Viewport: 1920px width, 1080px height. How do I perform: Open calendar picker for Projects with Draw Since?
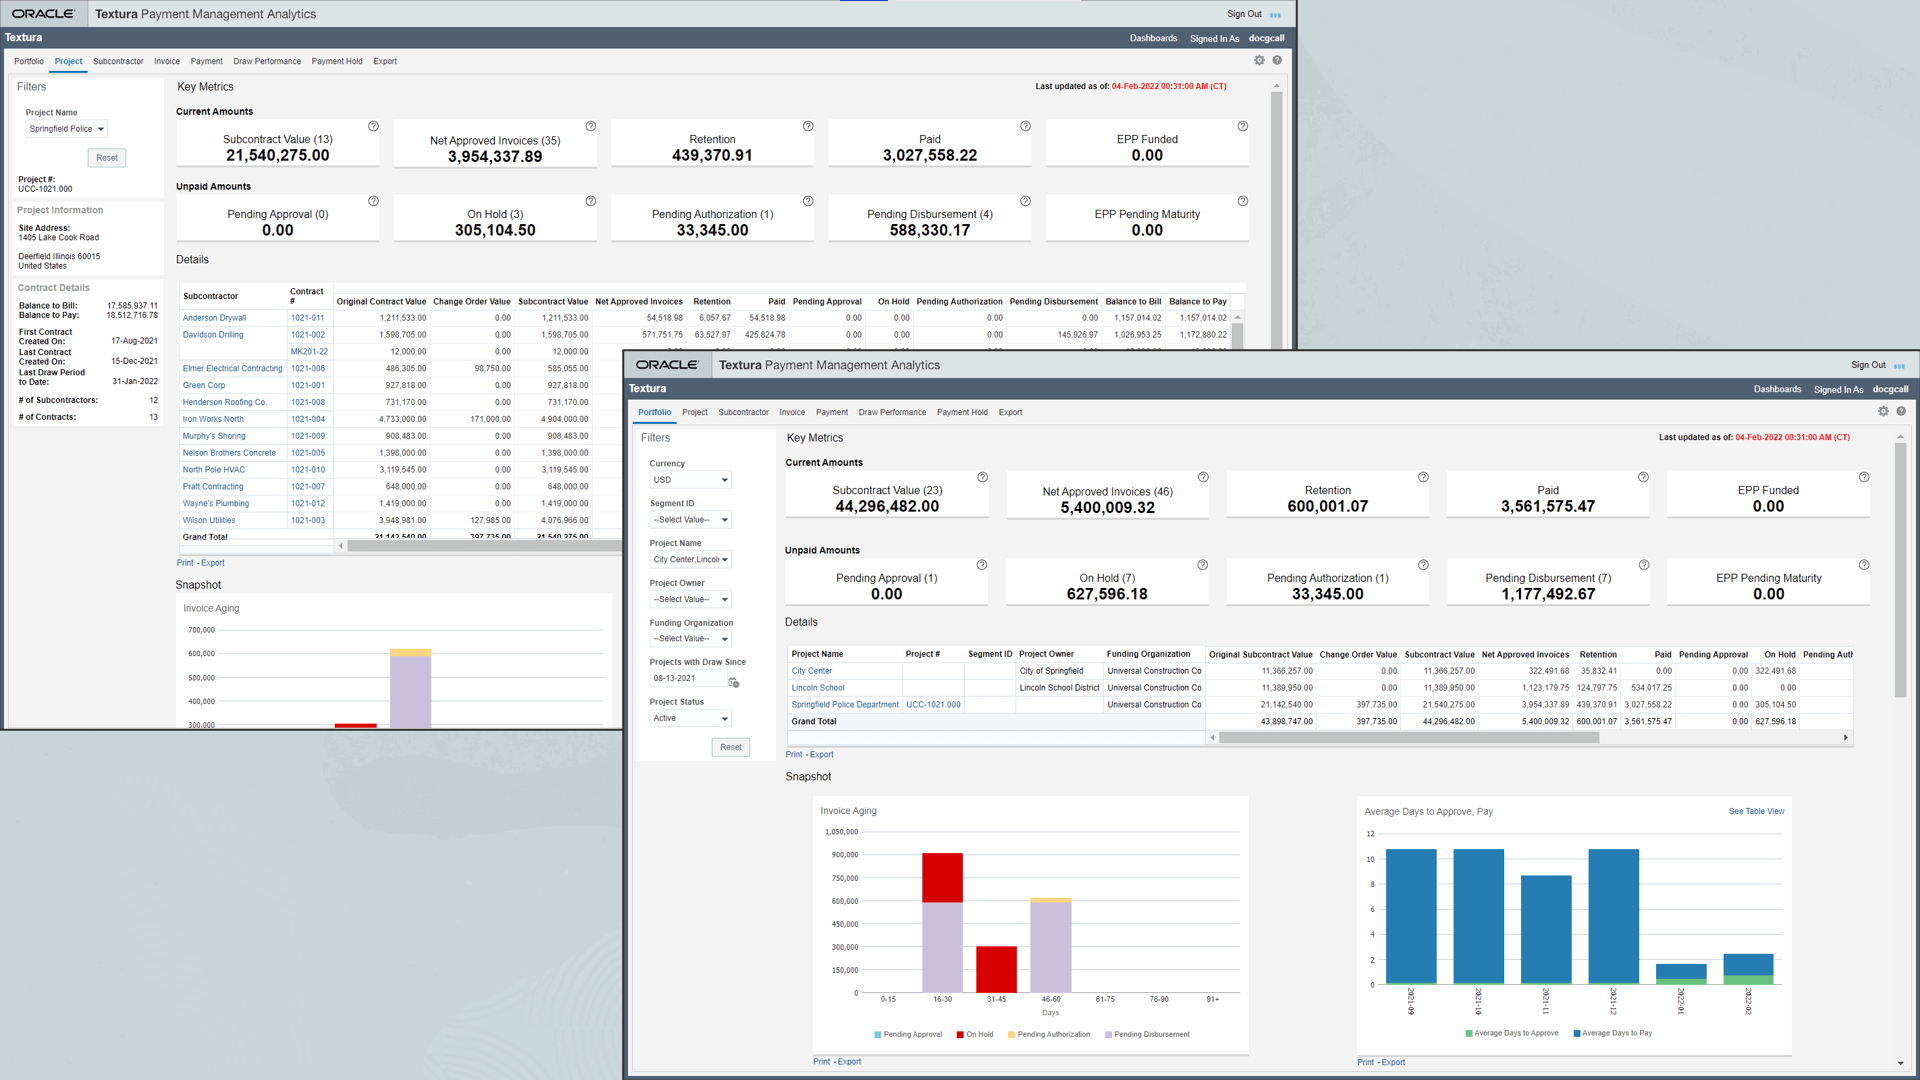pos(733,682)
